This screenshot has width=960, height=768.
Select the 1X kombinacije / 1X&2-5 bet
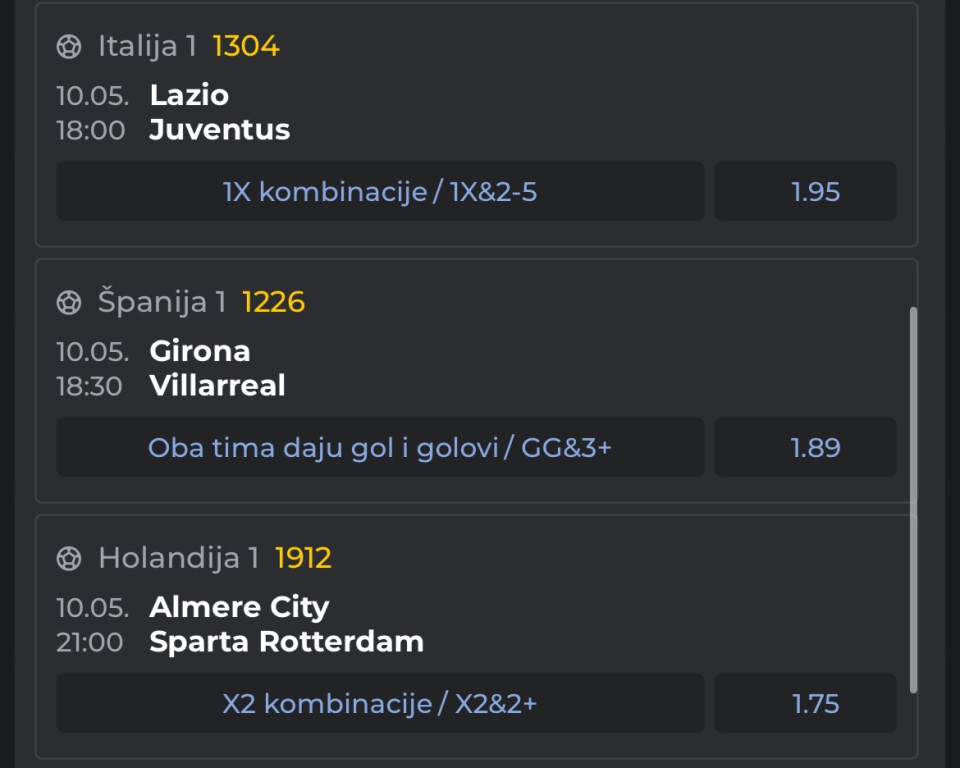point(380,192)
